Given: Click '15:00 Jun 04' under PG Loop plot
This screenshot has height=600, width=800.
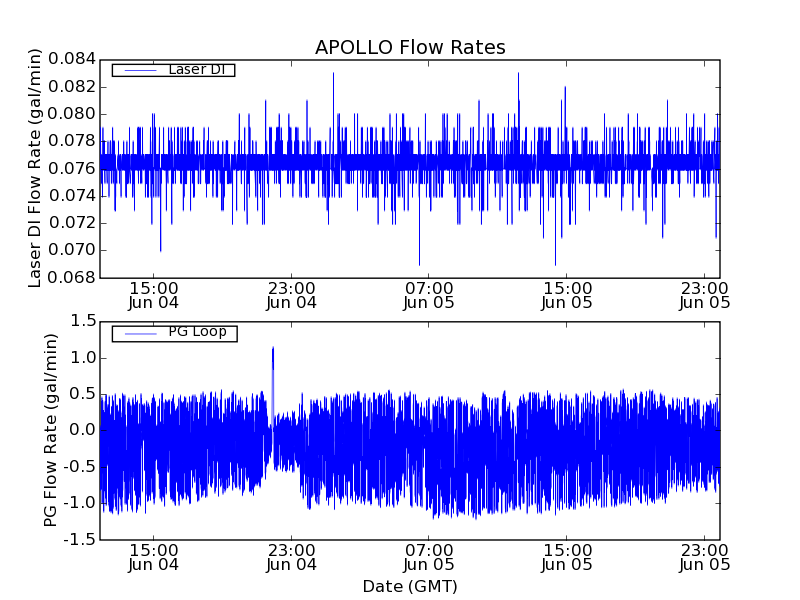Looking at the screenshot, I should pyautogui.click(x=154, y=558).
